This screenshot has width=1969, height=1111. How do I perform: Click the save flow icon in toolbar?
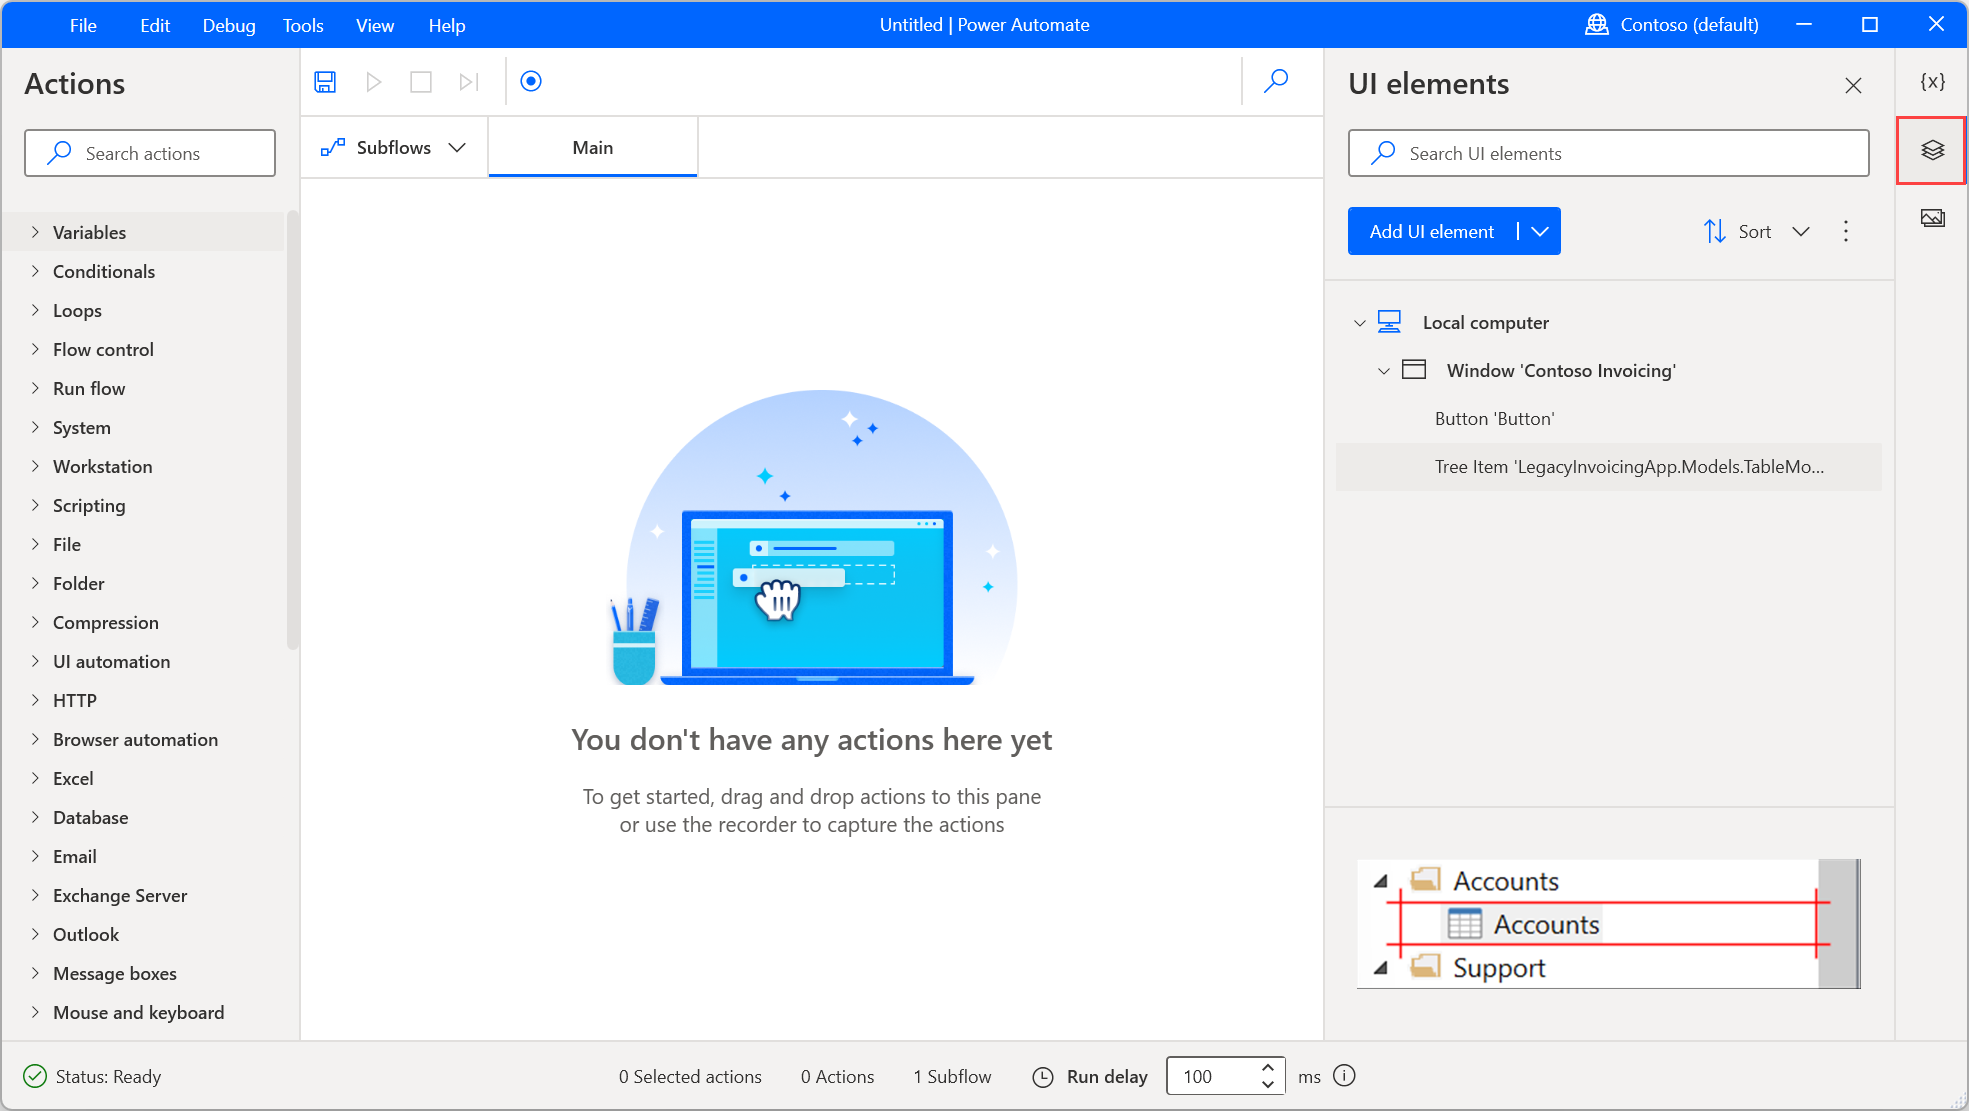[x=325, y=81]
